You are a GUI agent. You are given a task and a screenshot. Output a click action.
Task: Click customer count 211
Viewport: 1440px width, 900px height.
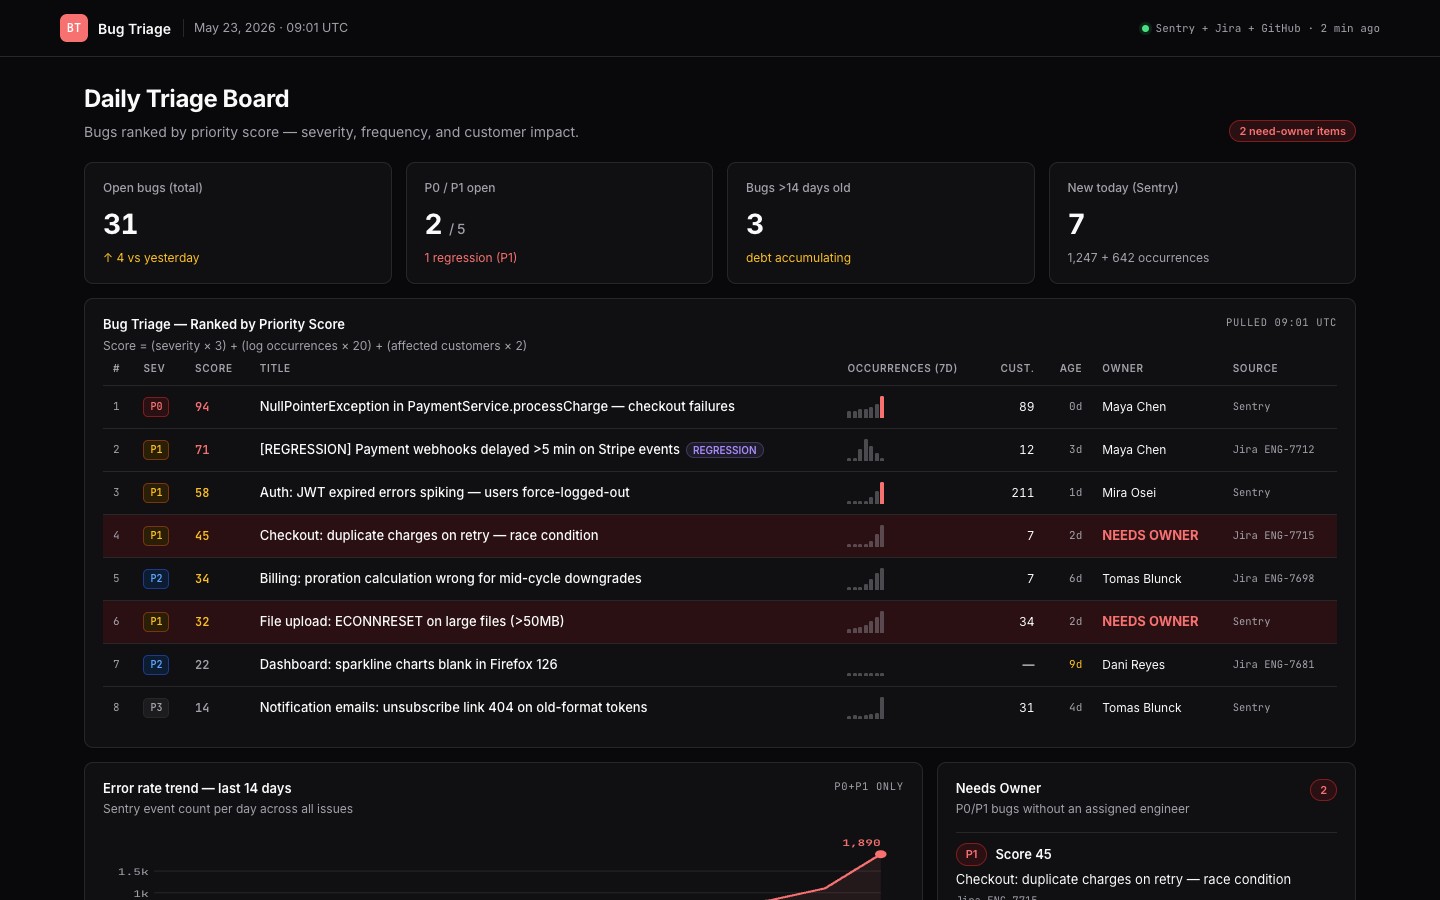pos(1023,493)
